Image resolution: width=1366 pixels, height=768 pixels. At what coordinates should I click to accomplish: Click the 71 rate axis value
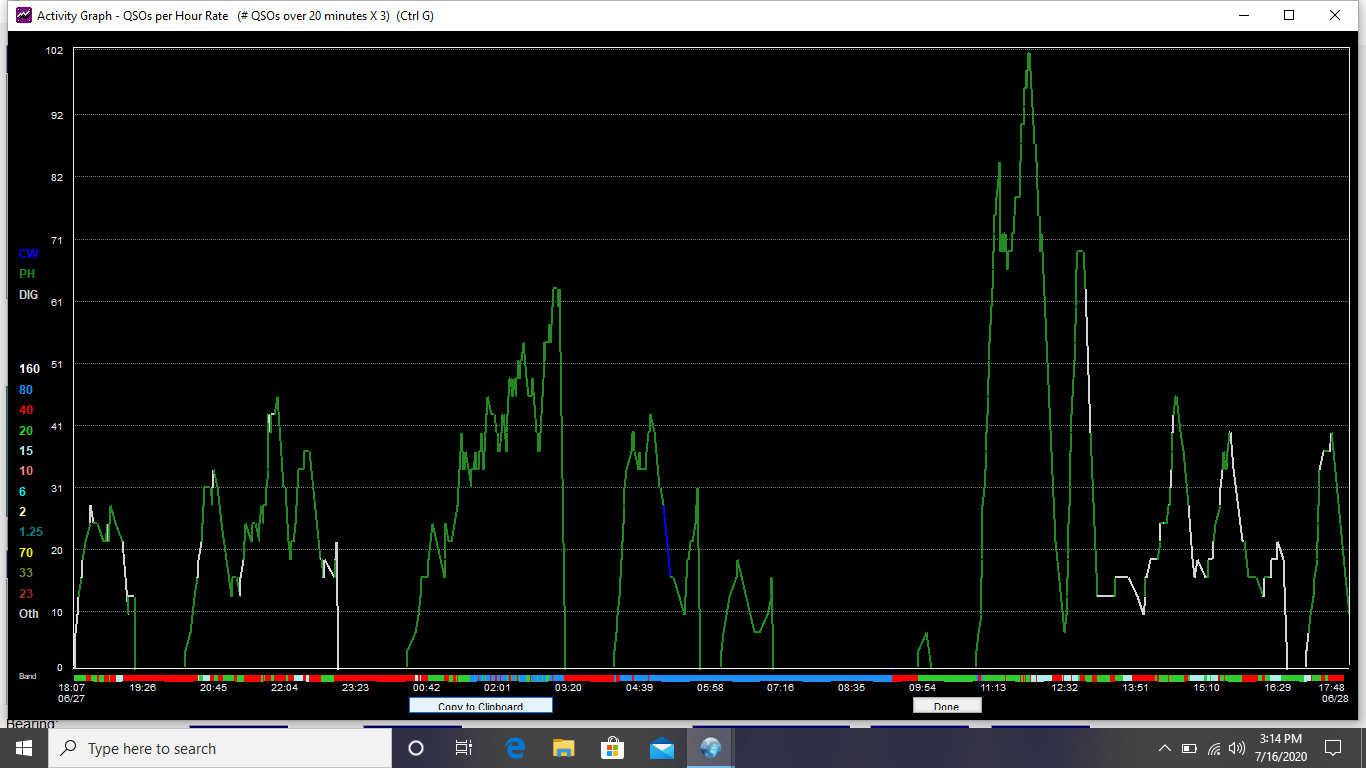[x=57, y=240]
